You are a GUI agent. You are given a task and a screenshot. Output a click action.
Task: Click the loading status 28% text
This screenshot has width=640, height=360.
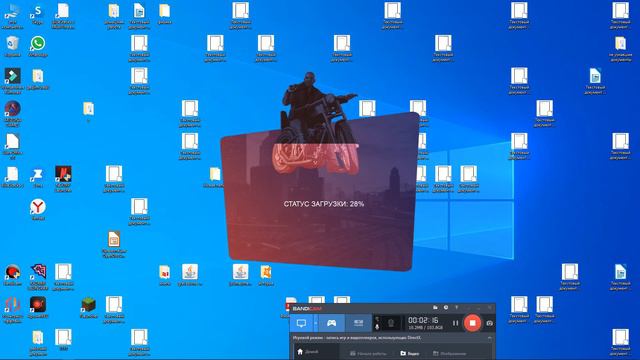pyautogui.click(x=324, y=204)
